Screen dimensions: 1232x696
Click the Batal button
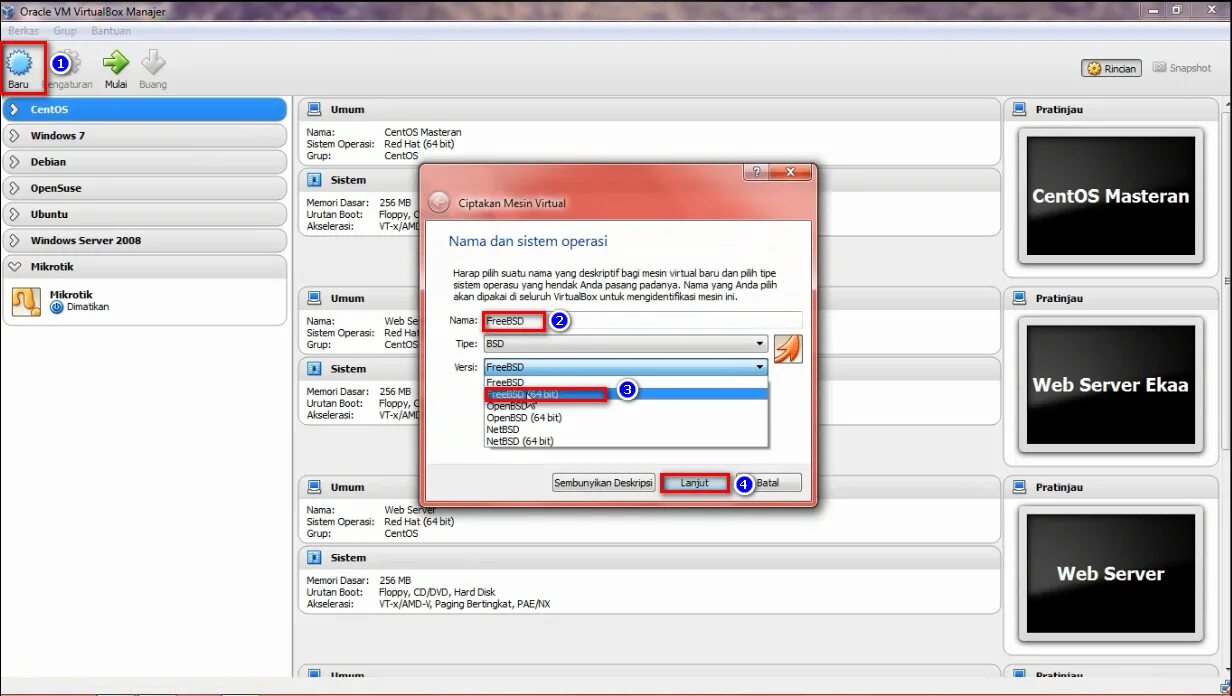click(768, 483)
